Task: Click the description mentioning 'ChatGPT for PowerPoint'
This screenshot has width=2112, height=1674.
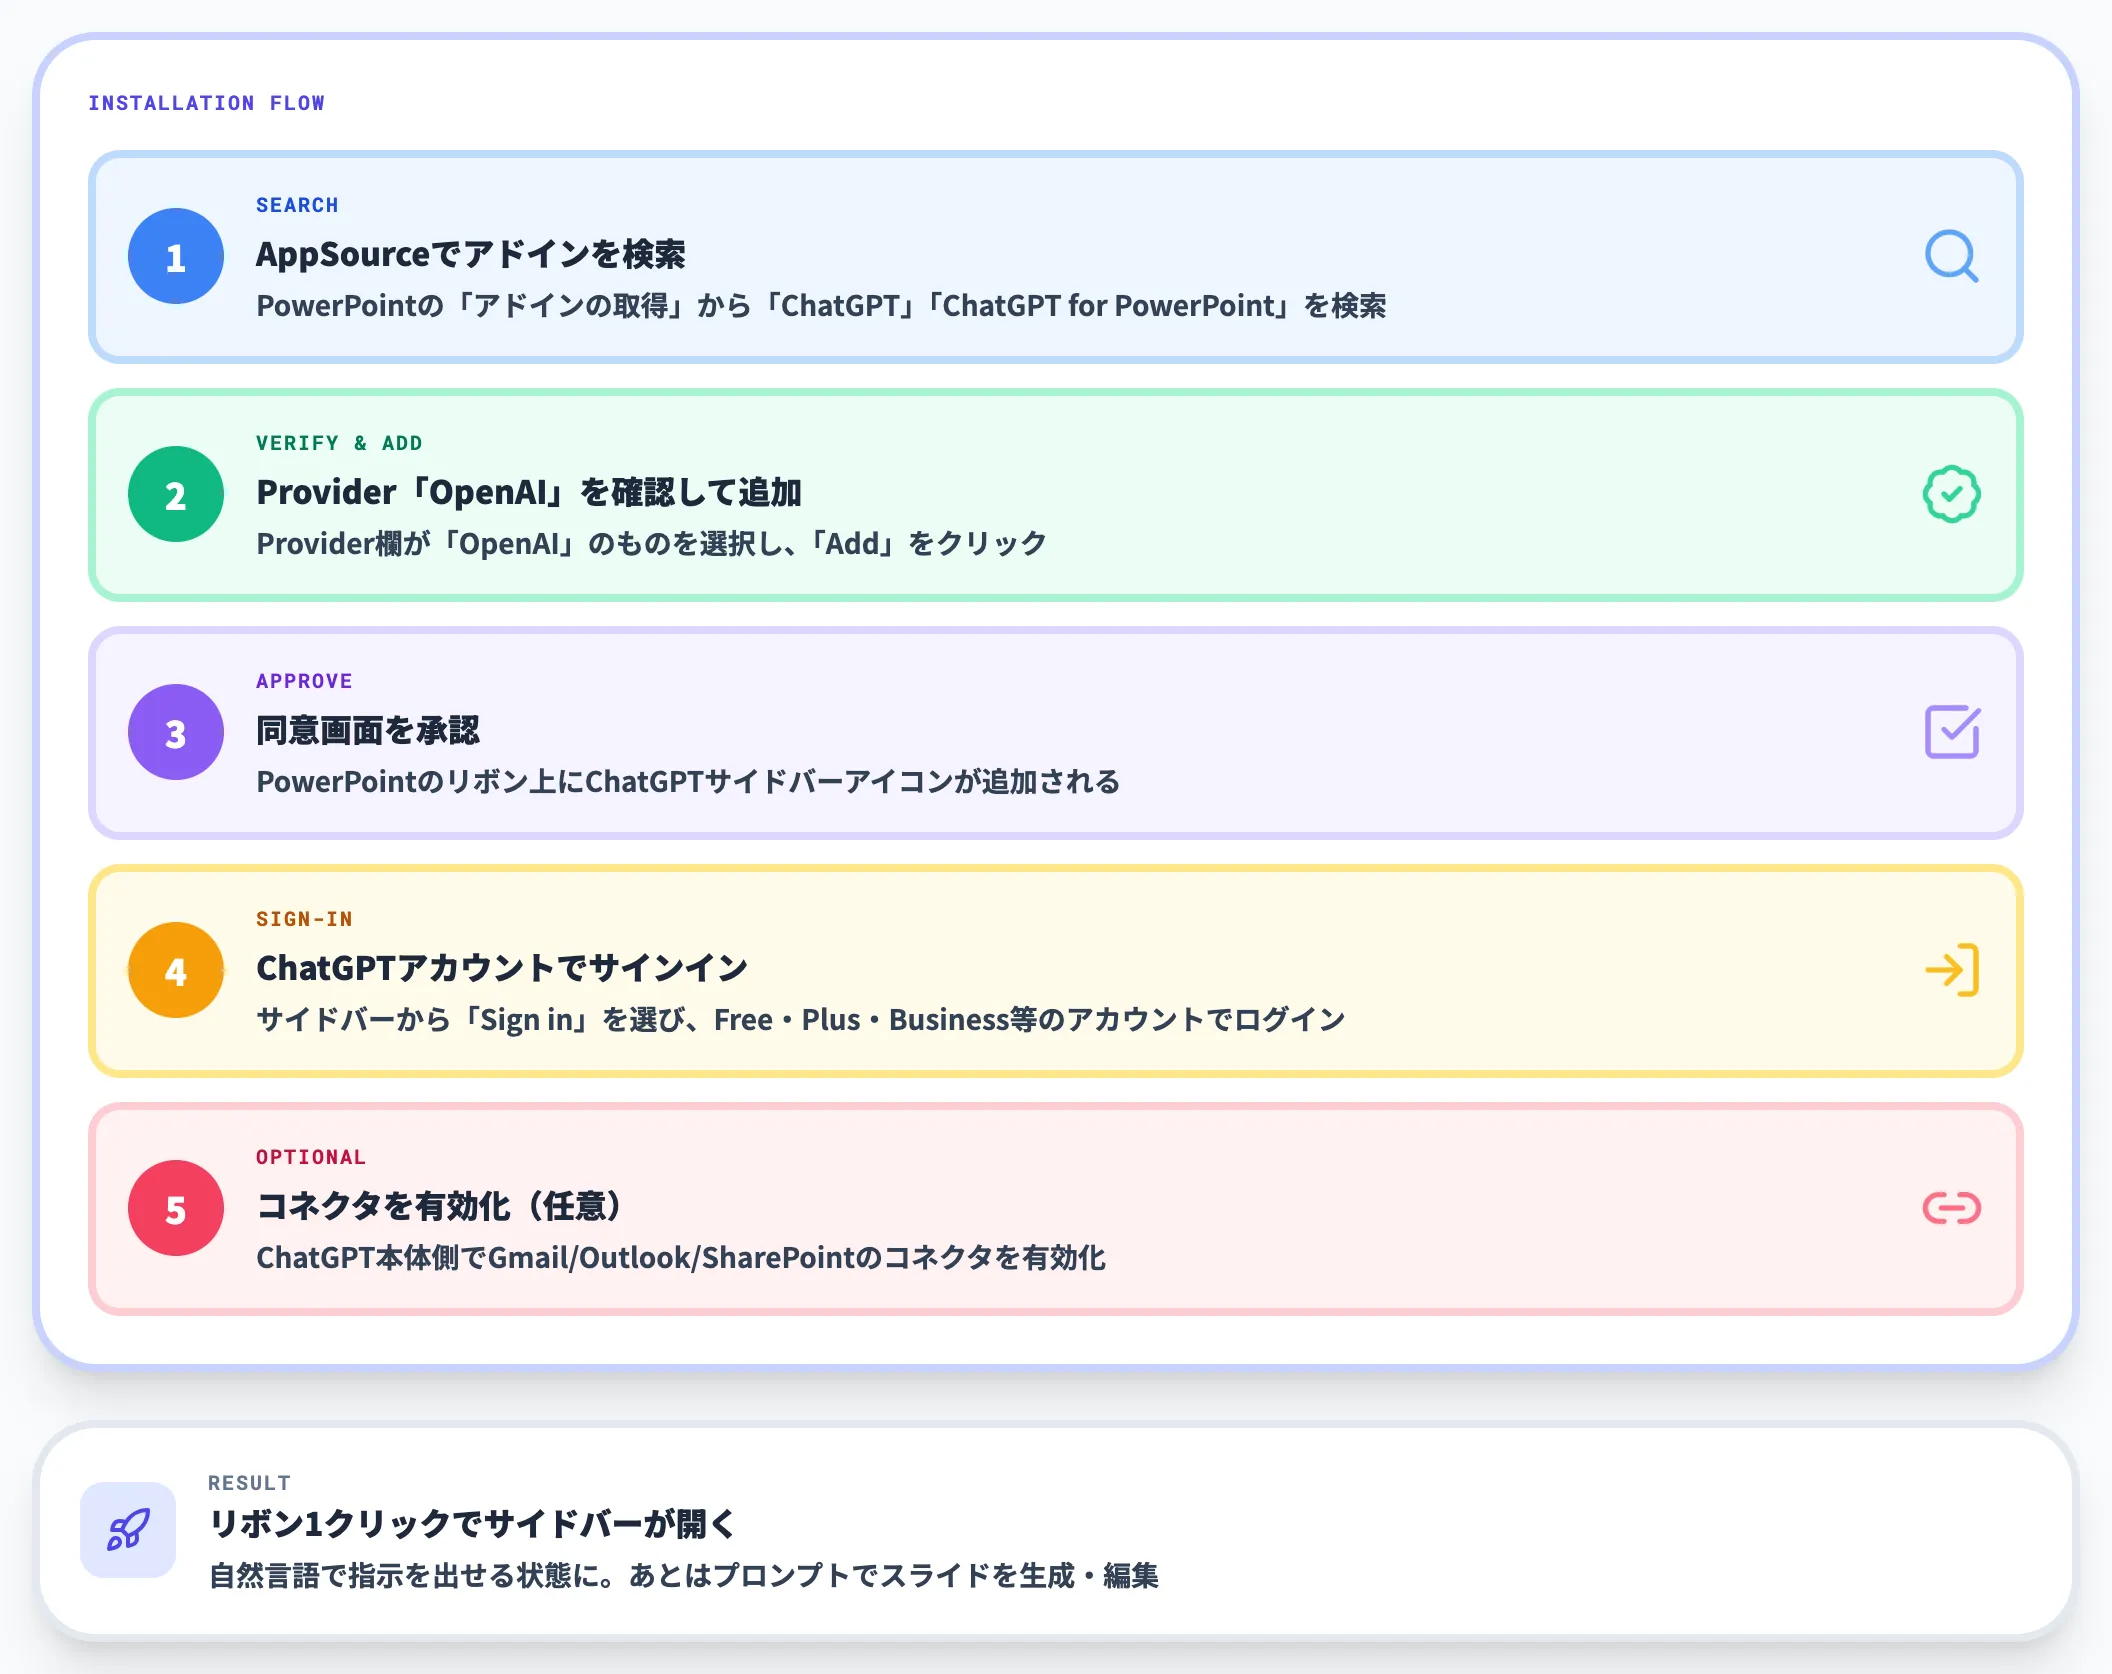Action: [821, 306]
